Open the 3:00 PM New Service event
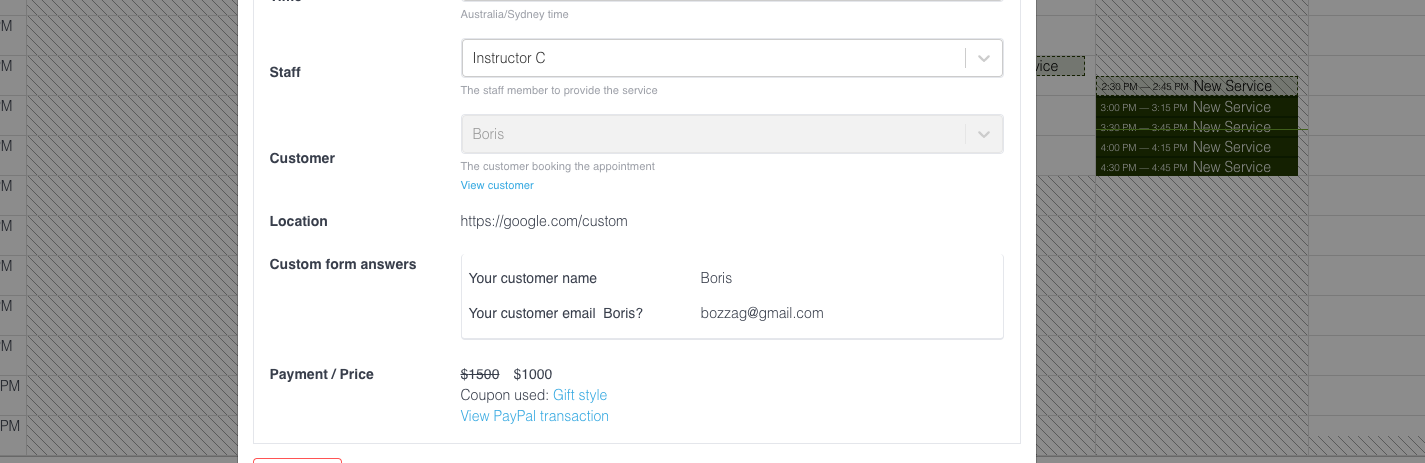This screenshot has width=1425, height=463. 1196,107
